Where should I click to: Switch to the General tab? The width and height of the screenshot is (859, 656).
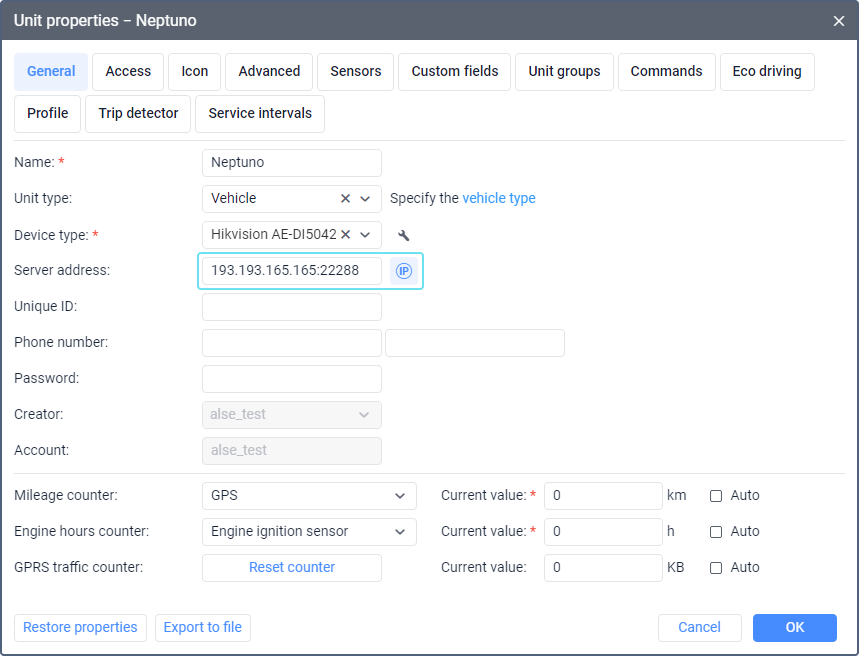coord(51,72)
